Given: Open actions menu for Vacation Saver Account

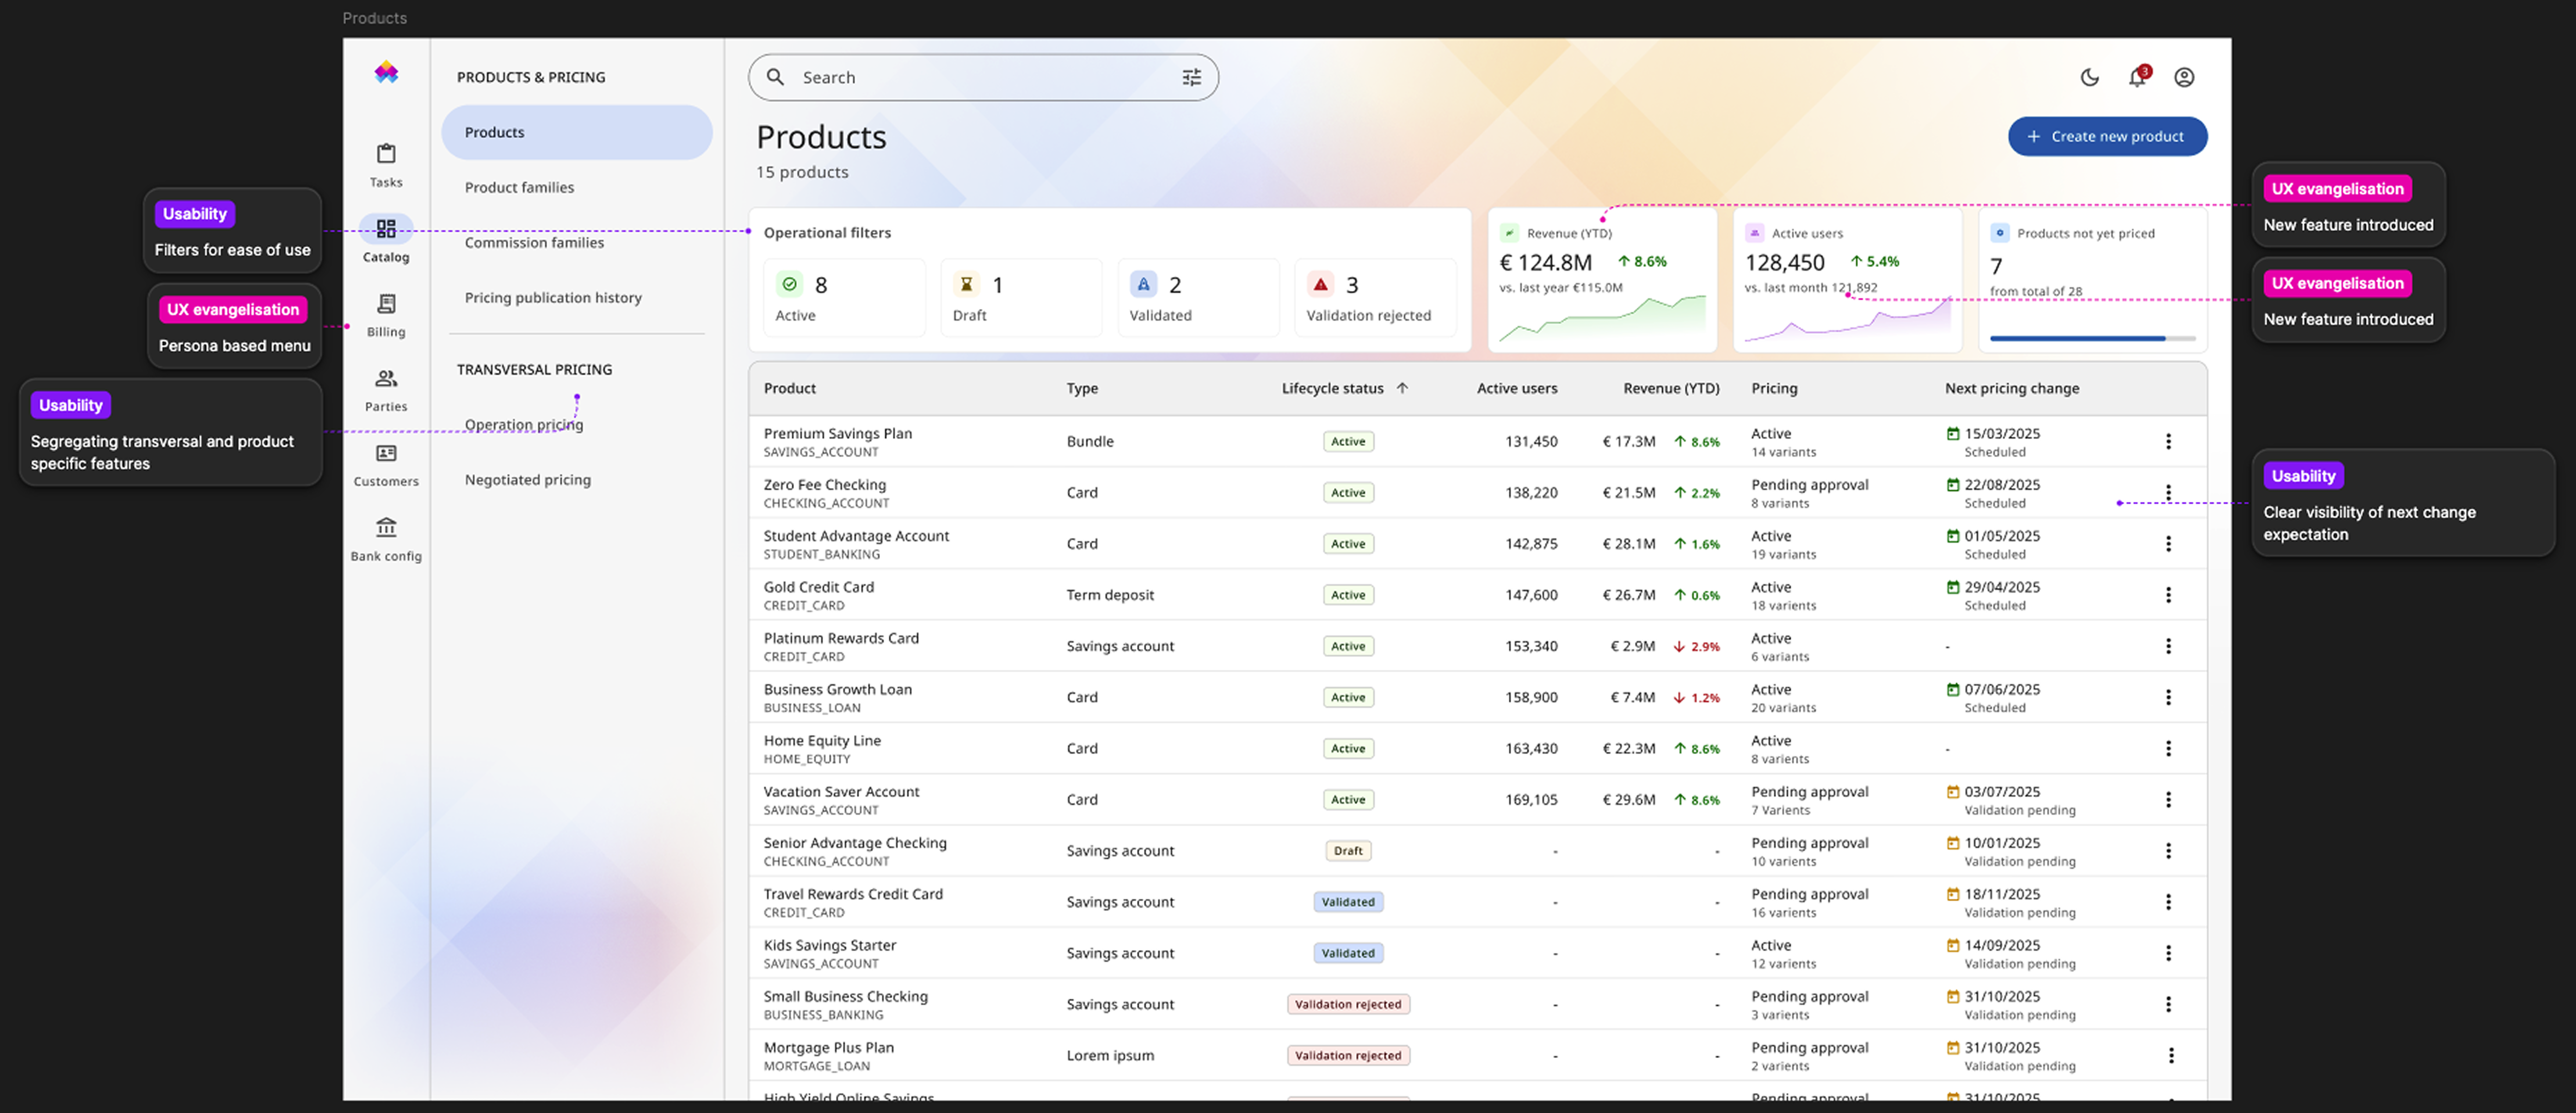Looking at the screenshot, I should point(2168,799).
